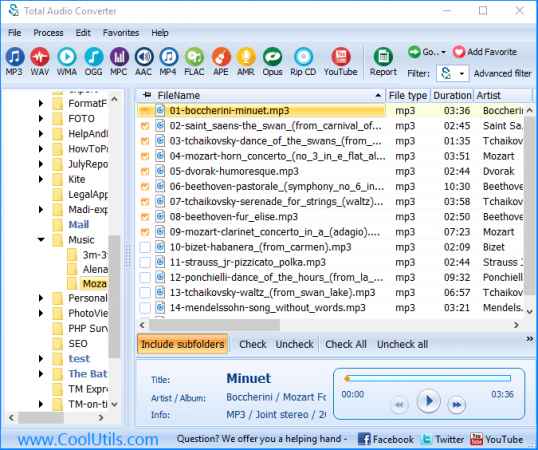Collapse the Music folder in tree

click(x=41, y=239)
